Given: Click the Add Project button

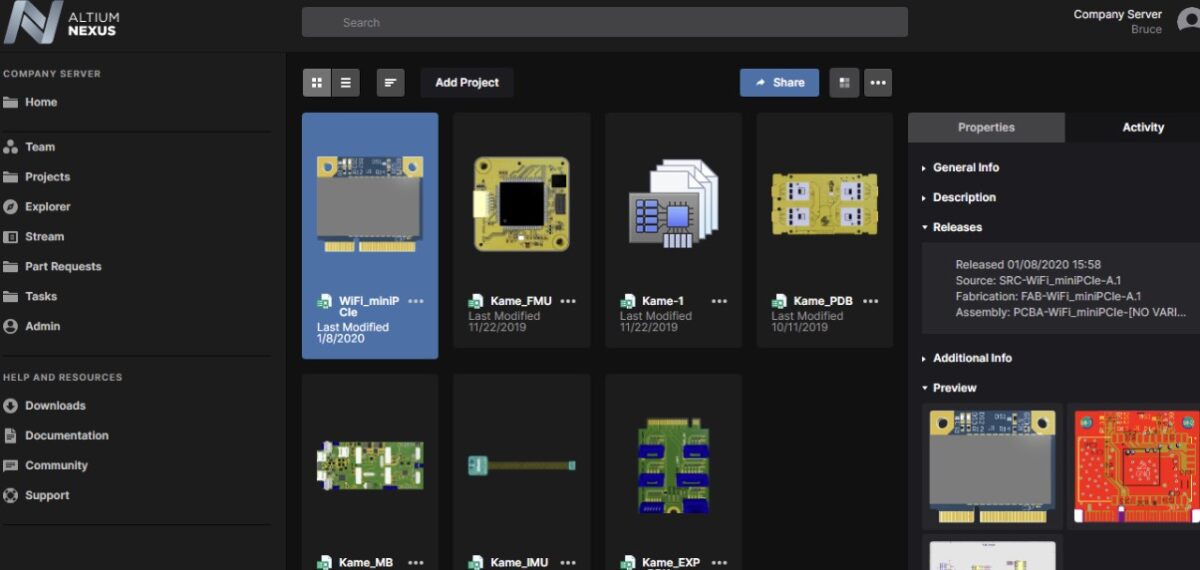Looking at the screenshot, I should (467, 83).
